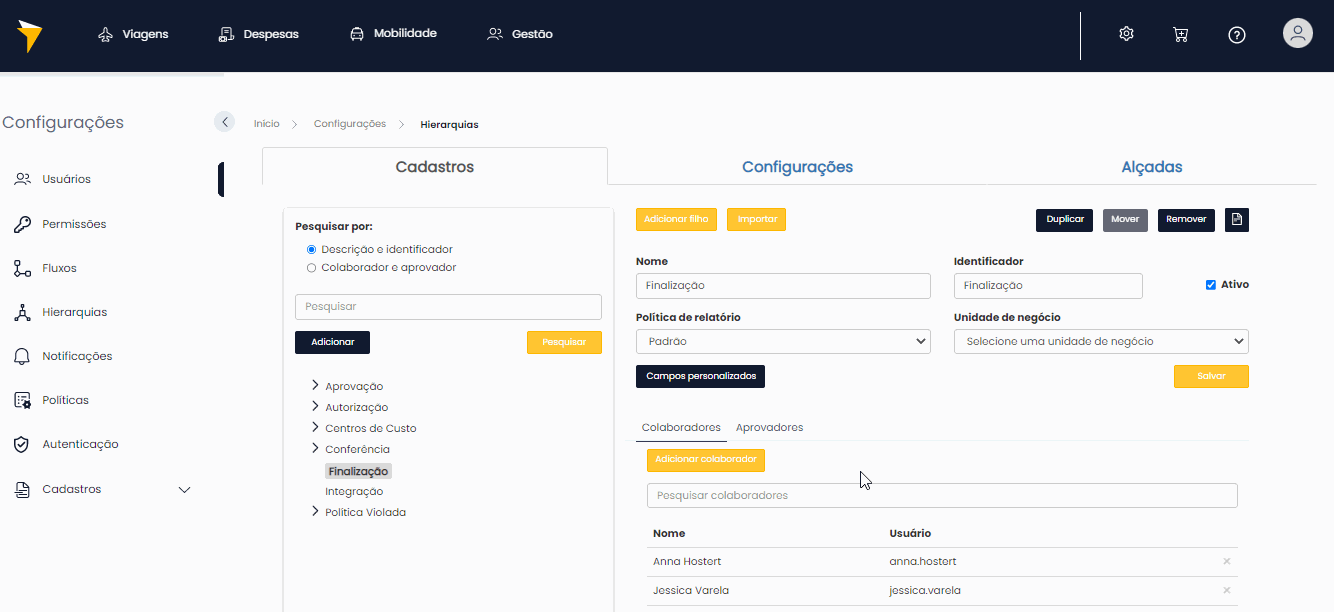Remove Anna Hostert with the X icon
This screenshot has width=1334, height=612.
point(1227,561)
